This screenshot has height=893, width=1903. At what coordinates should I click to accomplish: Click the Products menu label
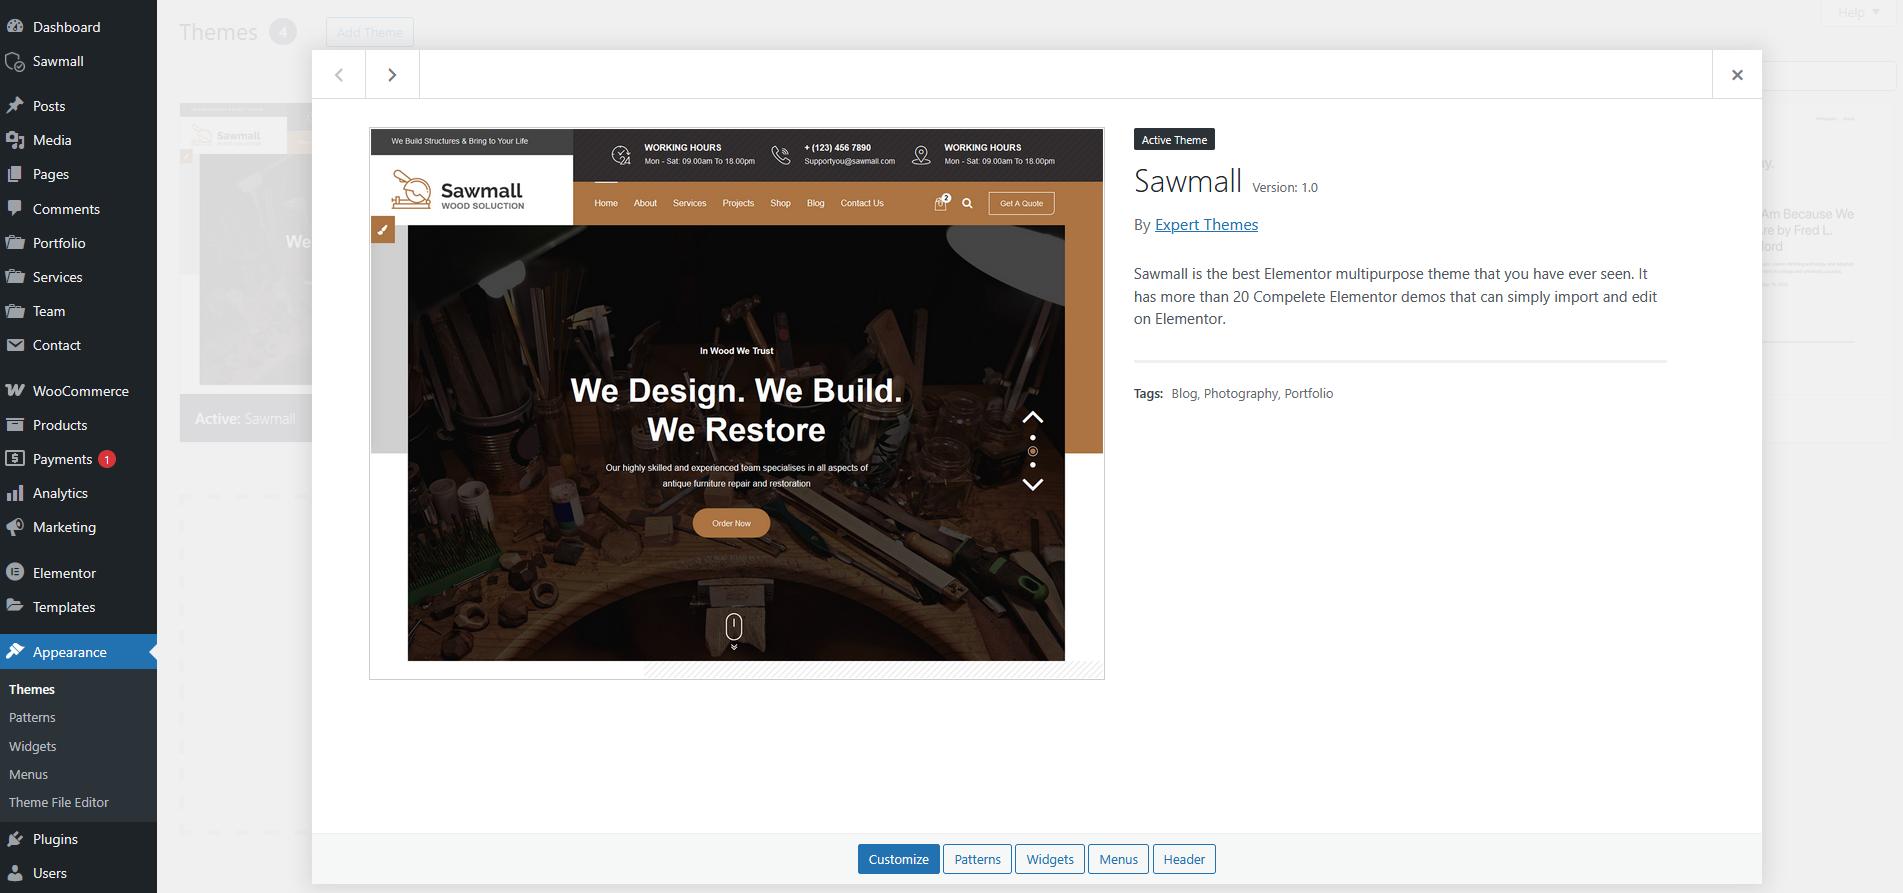click(60, 425)
